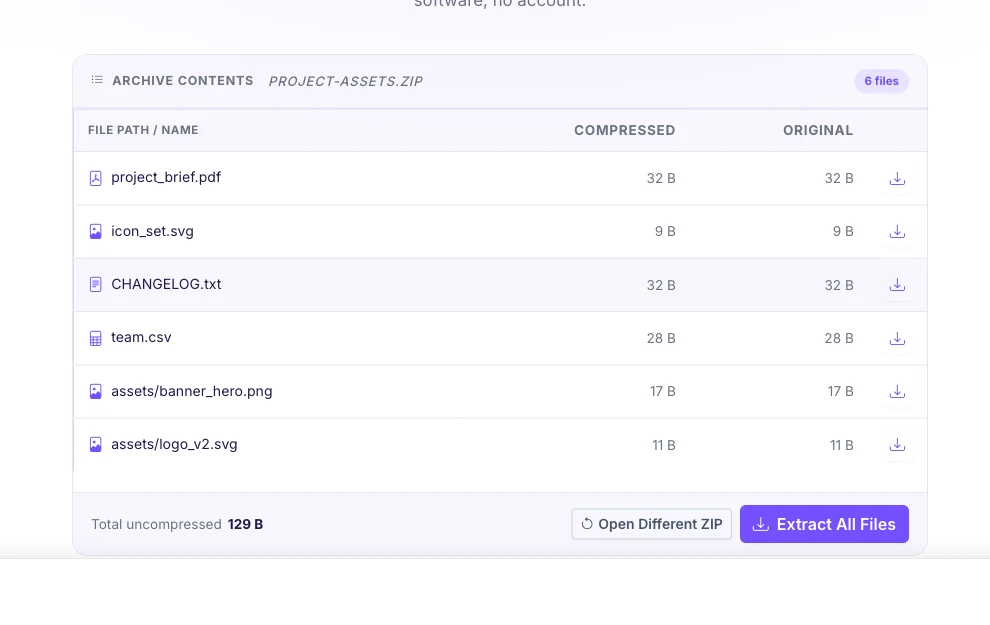Download icon_set.svg via its download icon
This screenshot has width=990, height=625.
coord(897,232)
